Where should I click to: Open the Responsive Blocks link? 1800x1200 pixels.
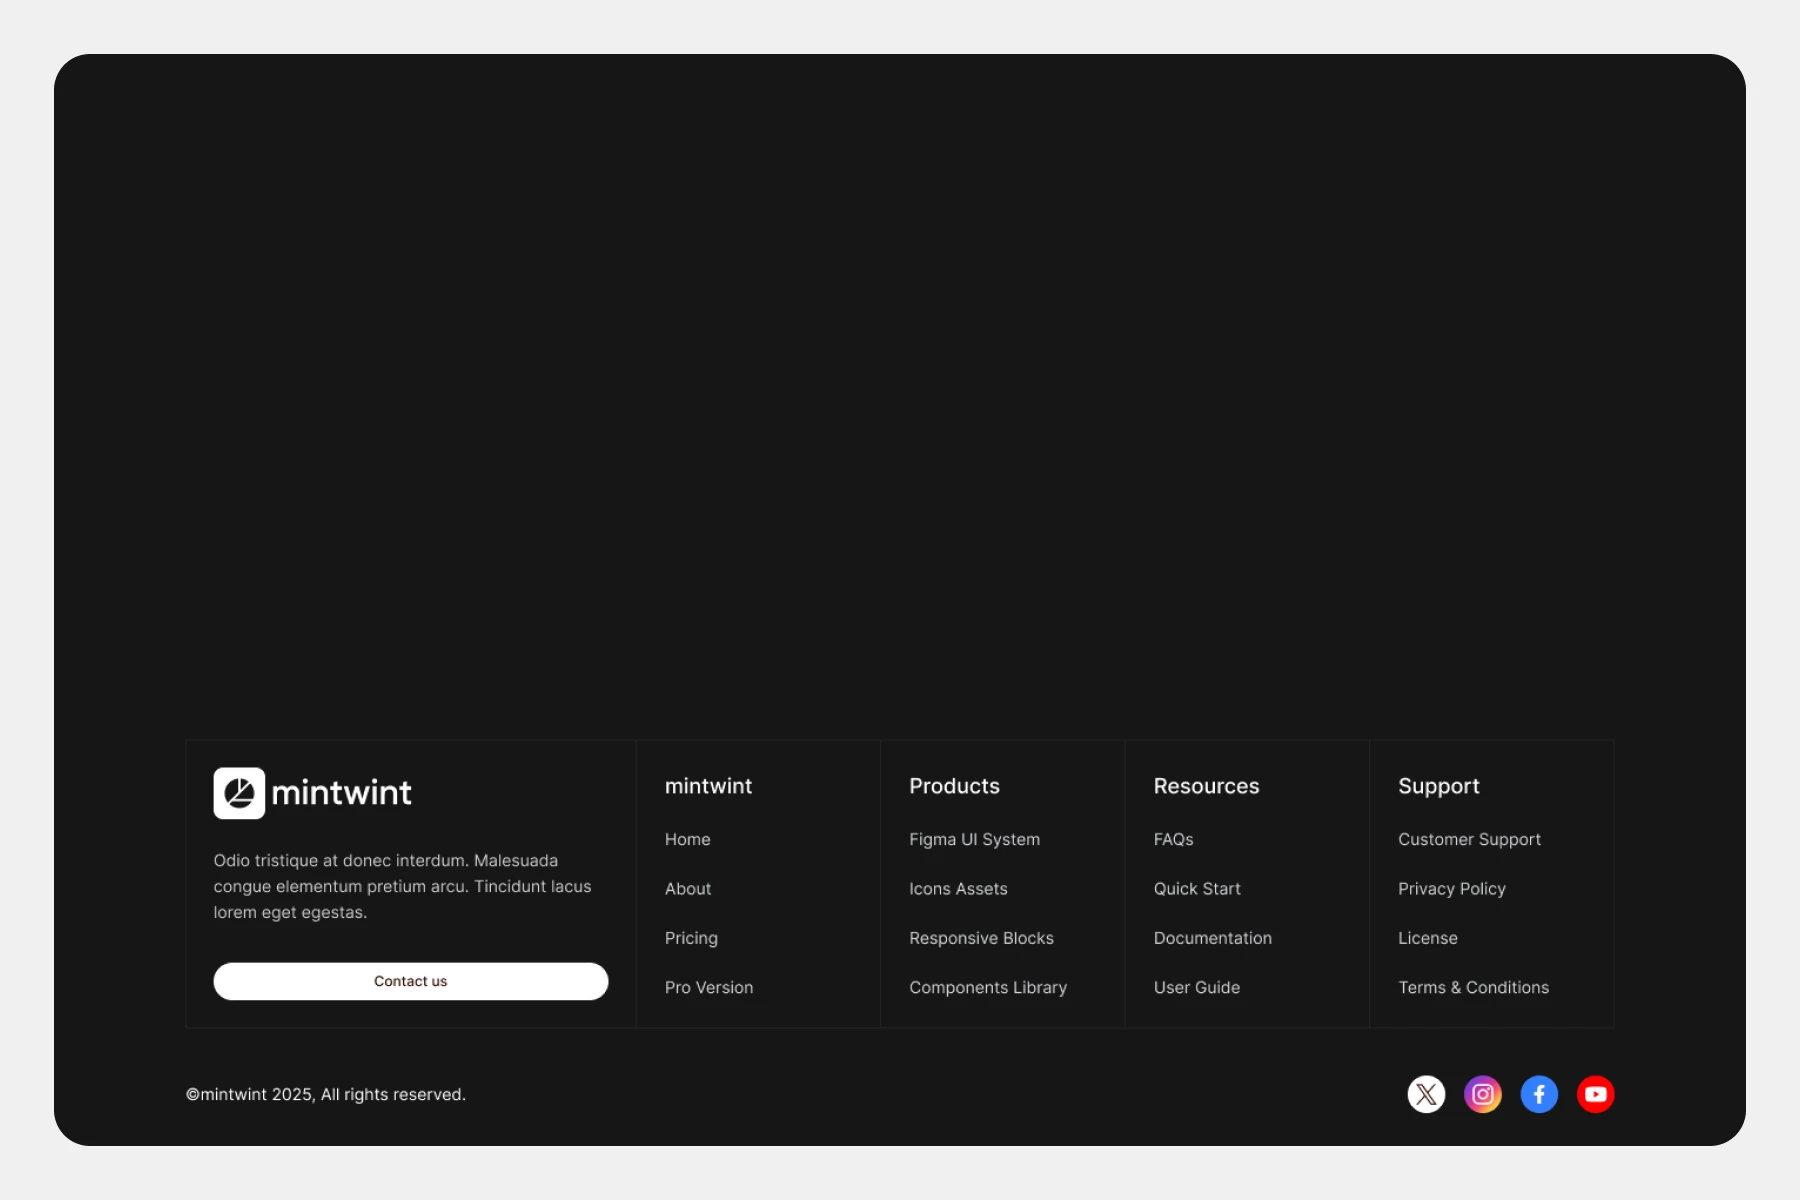[x=981, y=938]
